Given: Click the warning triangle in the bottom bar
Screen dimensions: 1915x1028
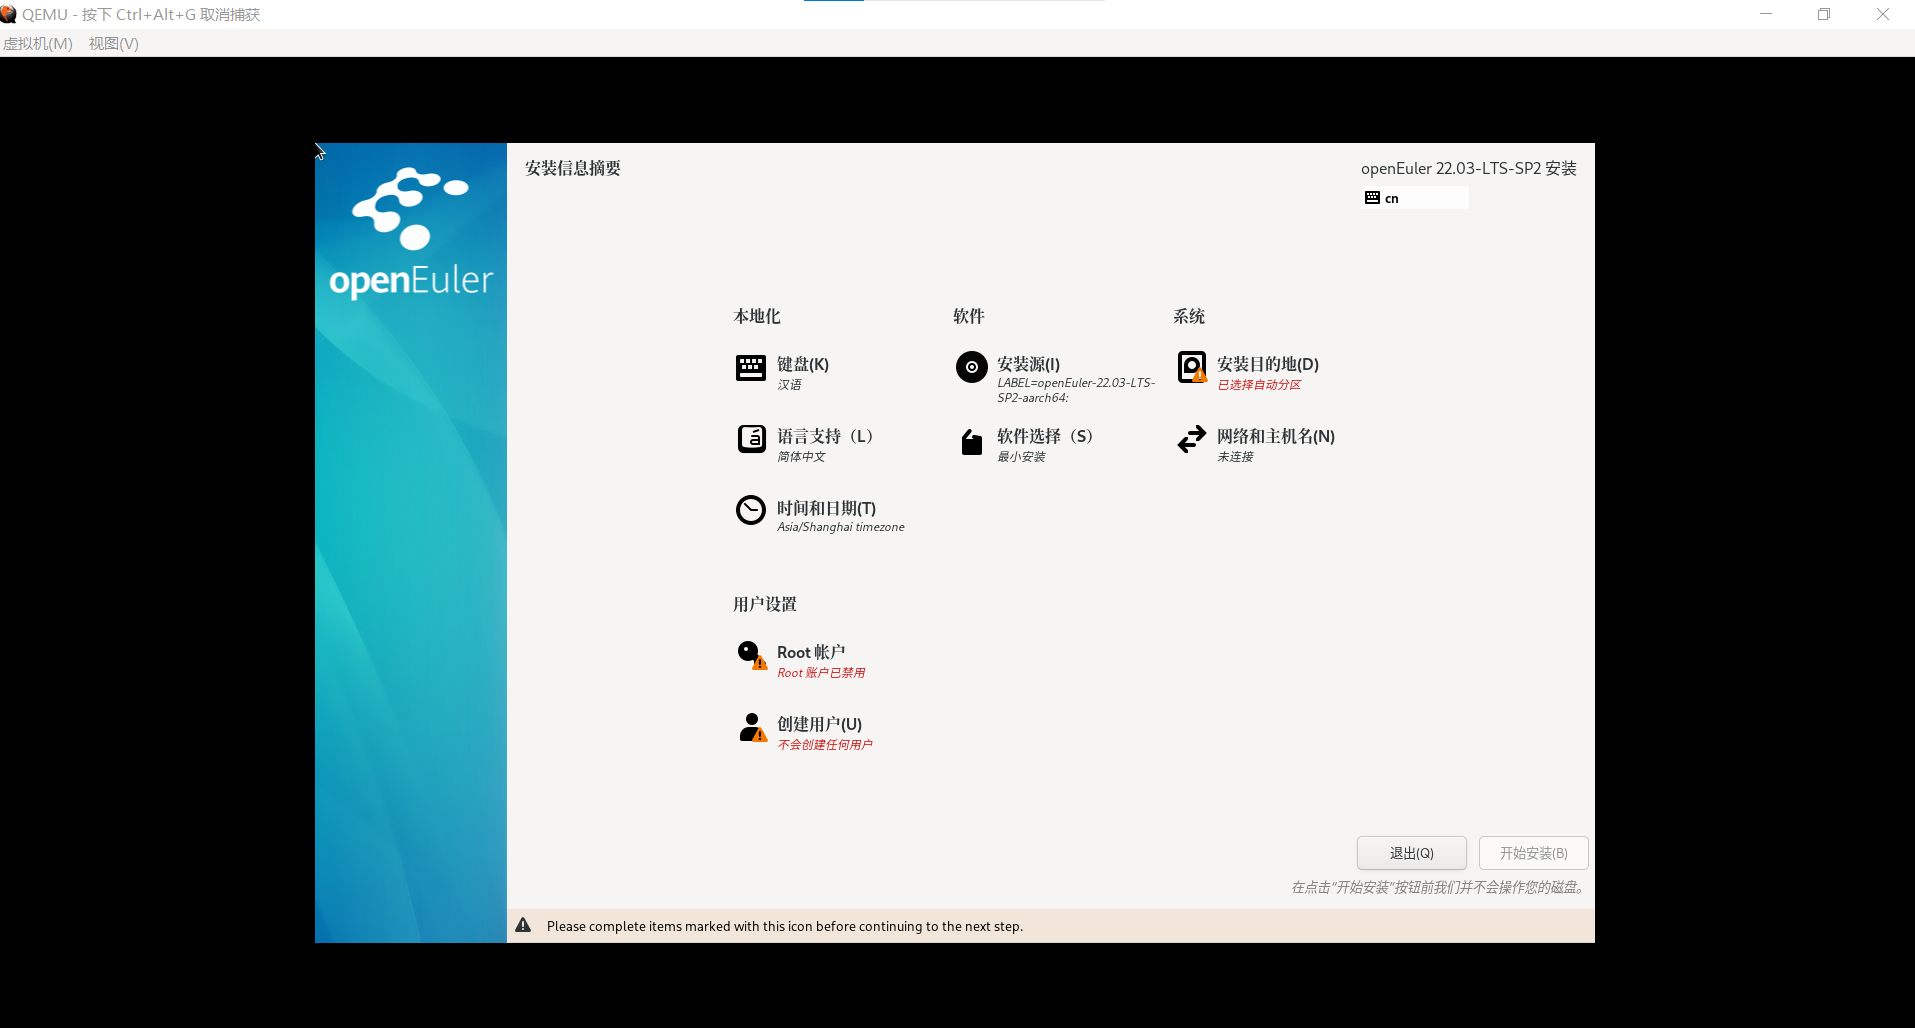Looking at the screenshot, I should coord(523,925).
